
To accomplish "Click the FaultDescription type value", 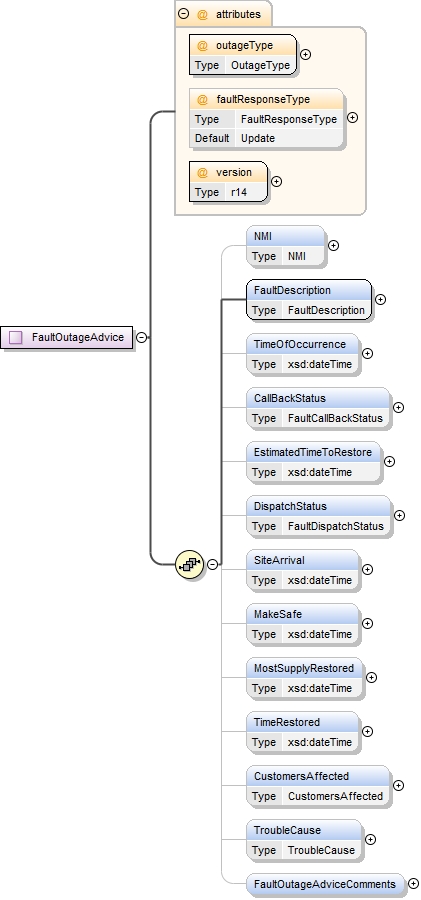I will 326,311.
